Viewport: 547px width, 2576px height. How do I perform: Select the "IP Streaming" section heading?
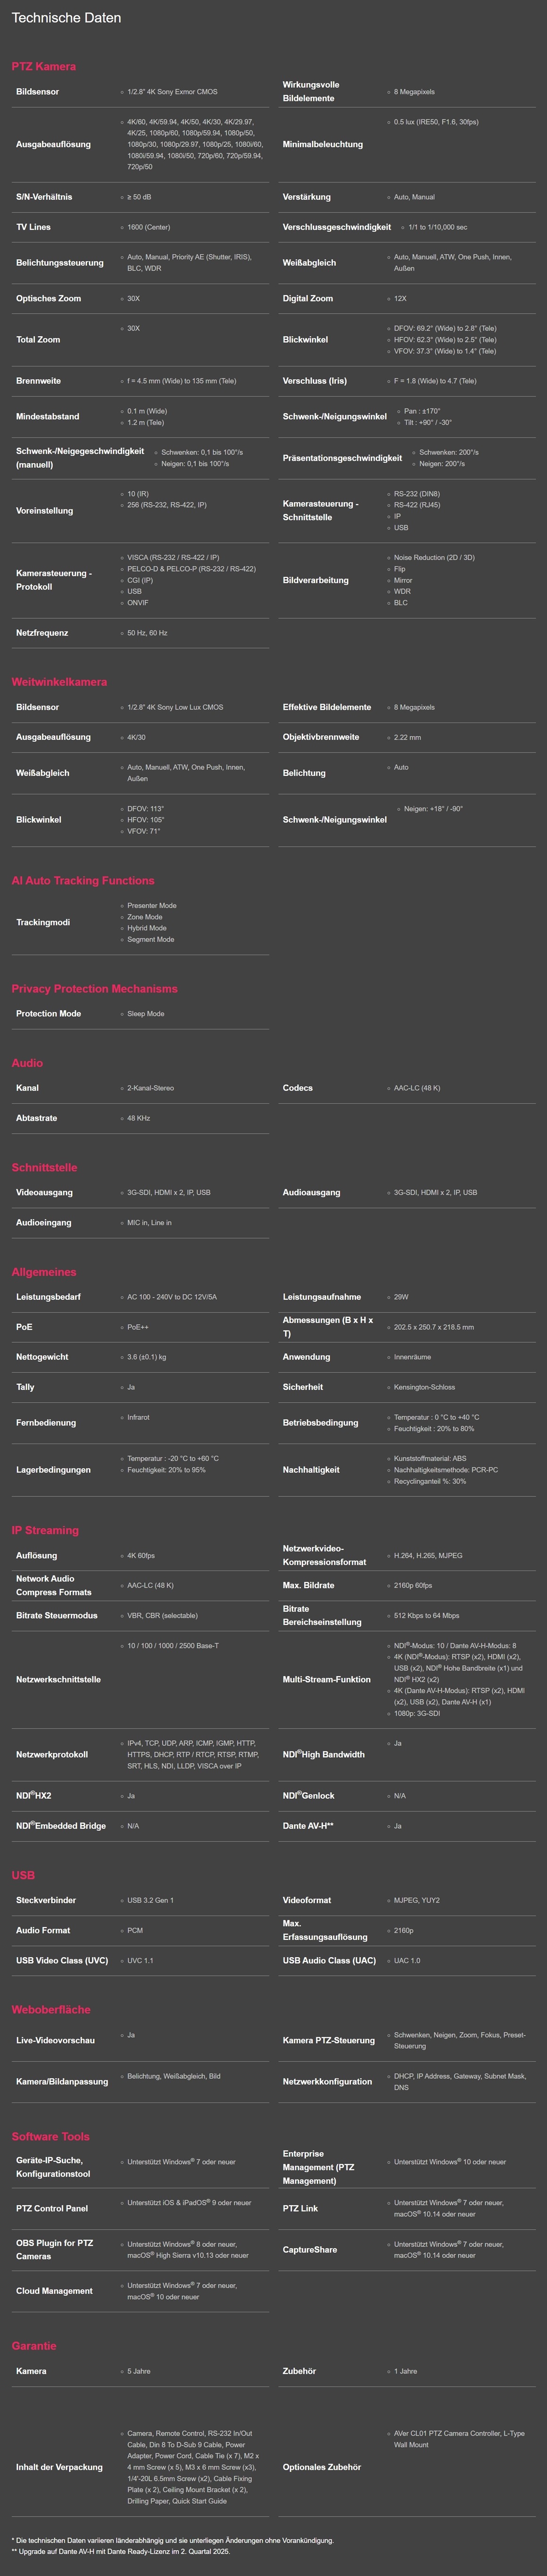point(45,1530)
